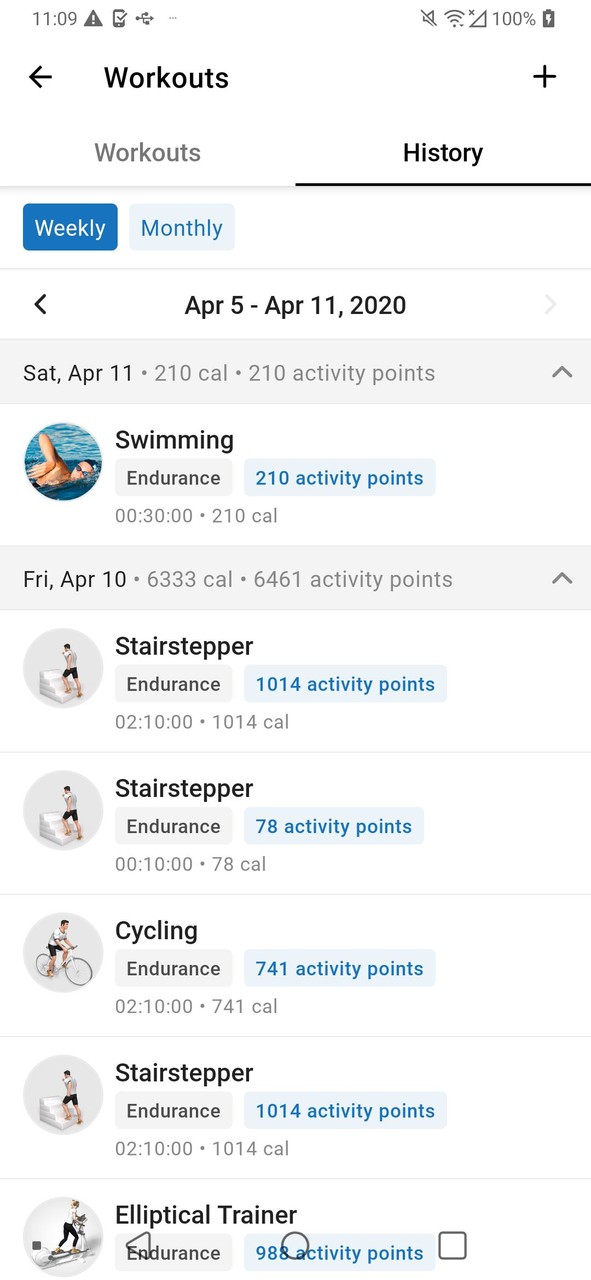Switch to the Workouts tab
Viewport: 591px width, 1280px height.
[147, 152]
